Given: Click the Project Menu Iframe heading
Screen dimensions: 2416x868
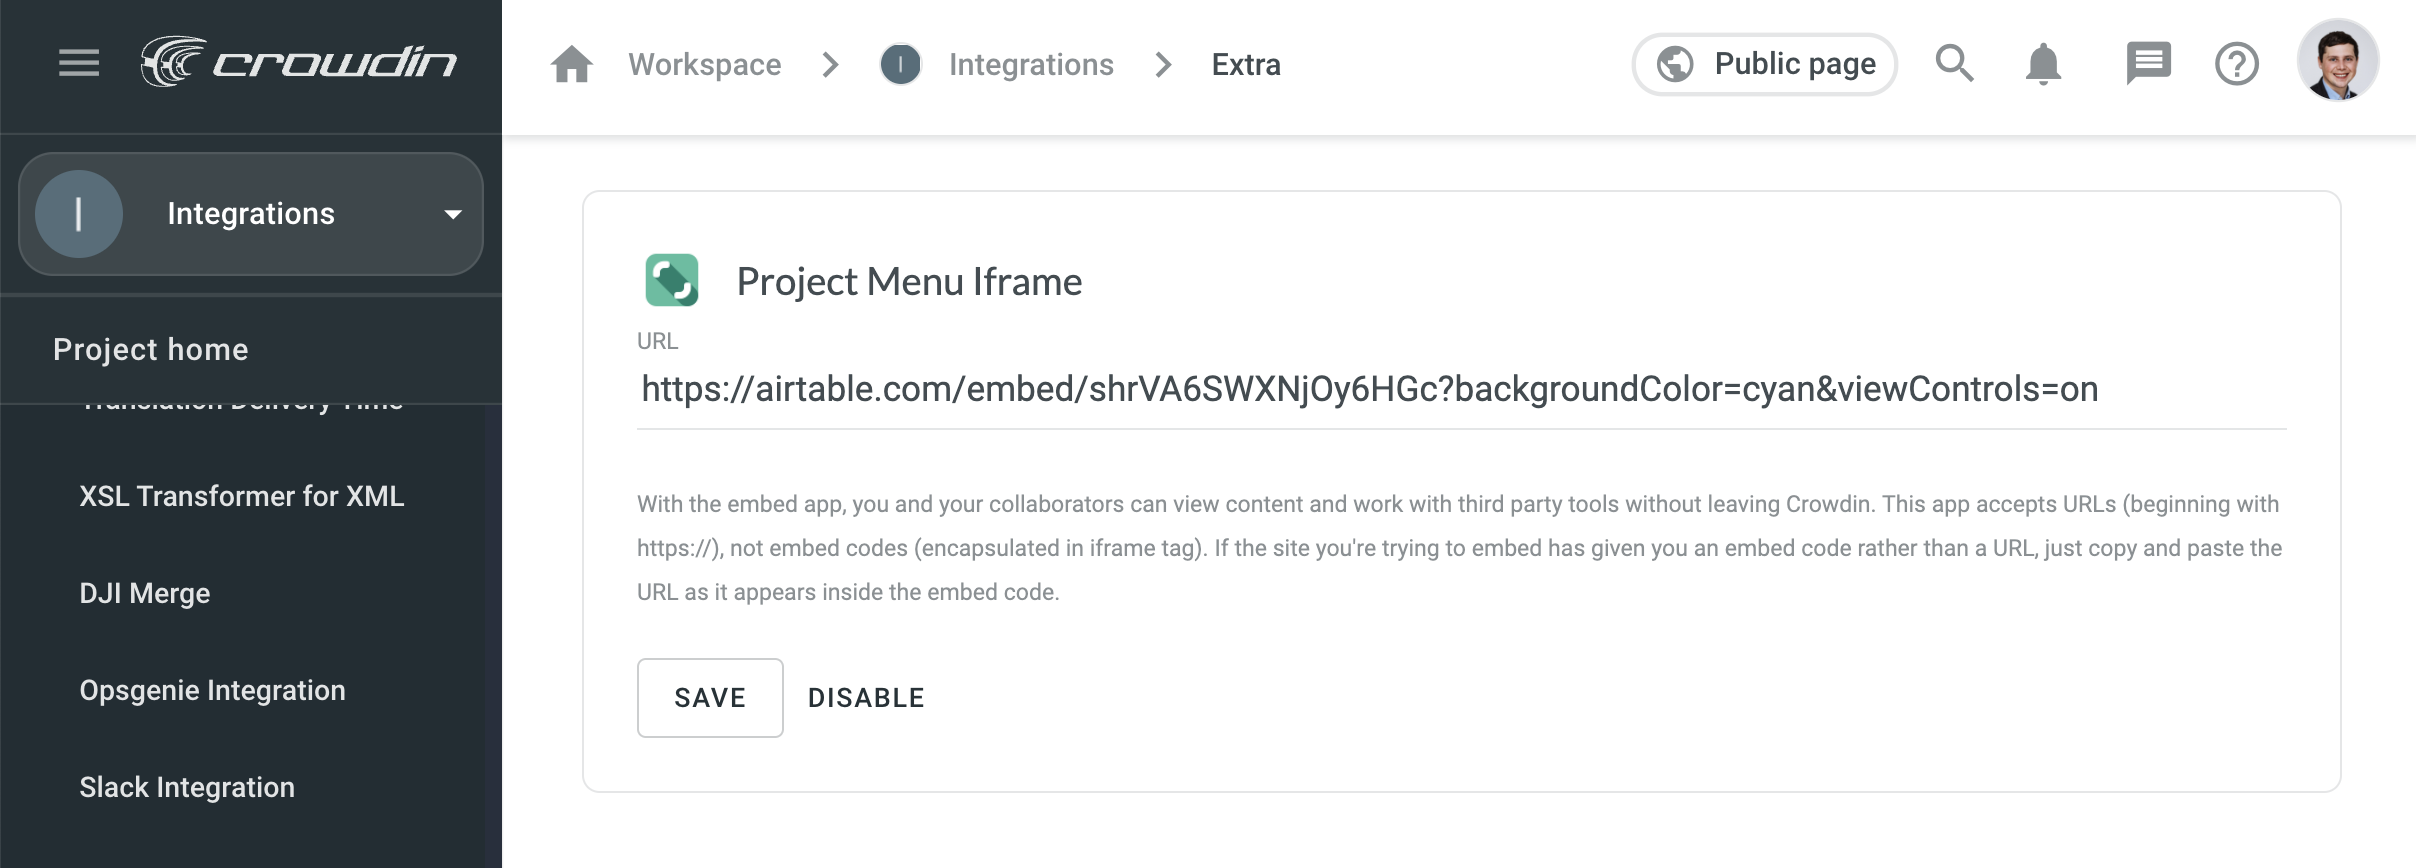Looking at the screenshot, I should 909,282.
